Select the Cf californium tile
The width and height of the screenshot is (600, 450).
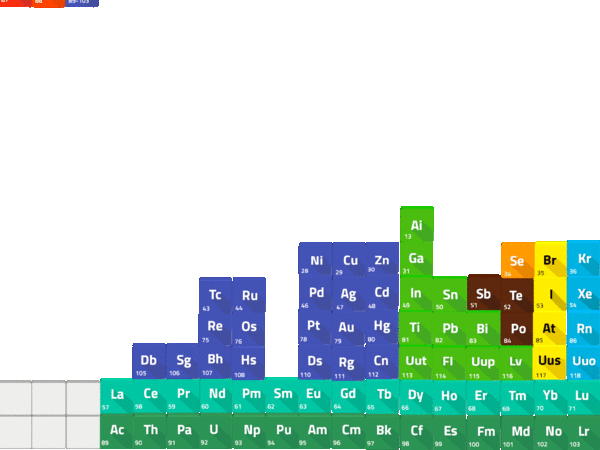click(x=417, y=432)
